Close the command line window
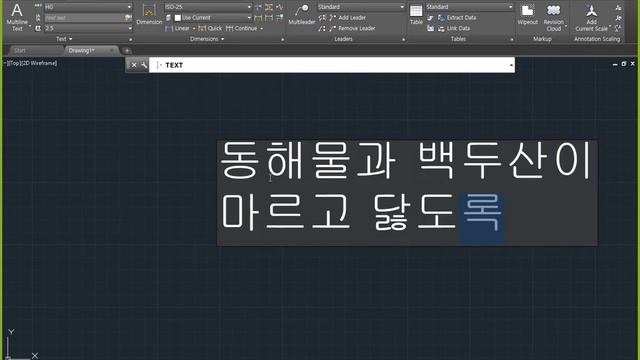 click(x=134, y=65)
